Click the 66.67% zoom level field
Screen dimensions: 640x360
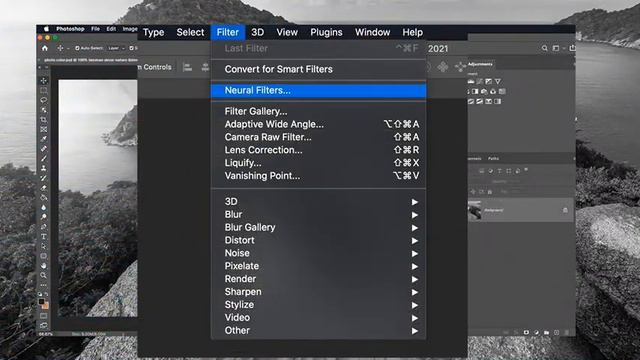[x=46, y=334]
